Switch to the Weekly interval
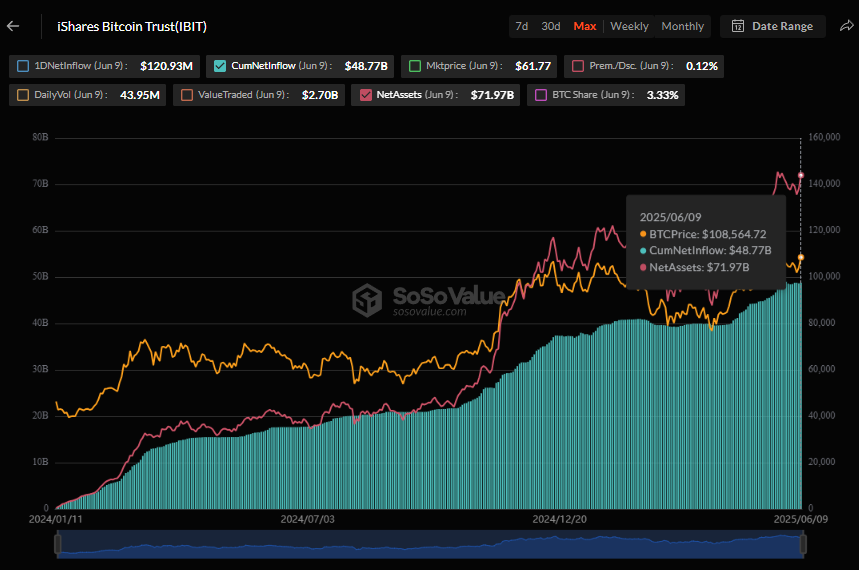The image size is (859, 570). pyautogui.click(x=629, y=26)
